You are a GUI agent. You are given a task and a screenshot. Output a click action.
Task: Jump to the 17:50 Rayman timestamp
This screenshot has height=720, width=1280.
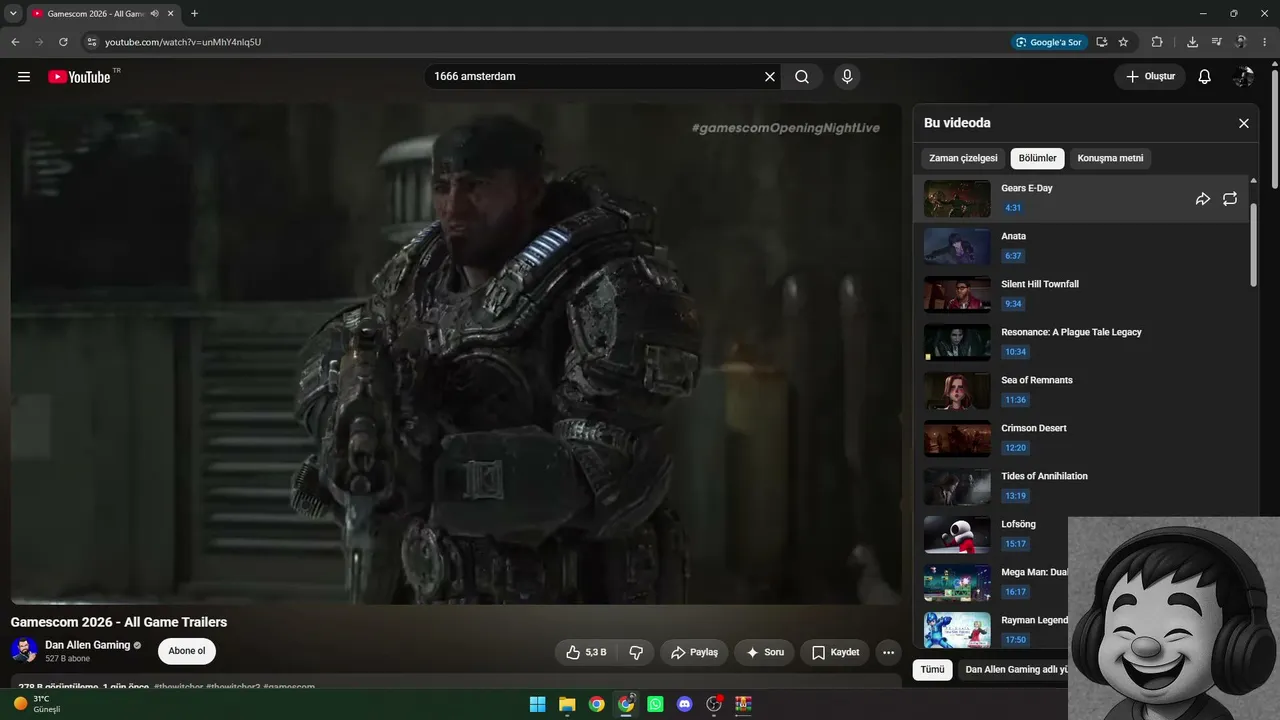tap(1015, 640)
